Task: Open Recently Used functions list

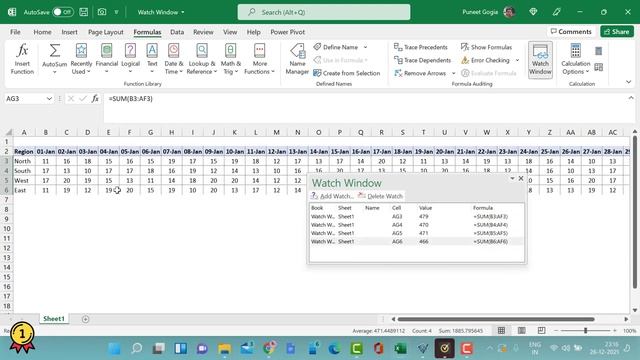Action: point(81,59)
